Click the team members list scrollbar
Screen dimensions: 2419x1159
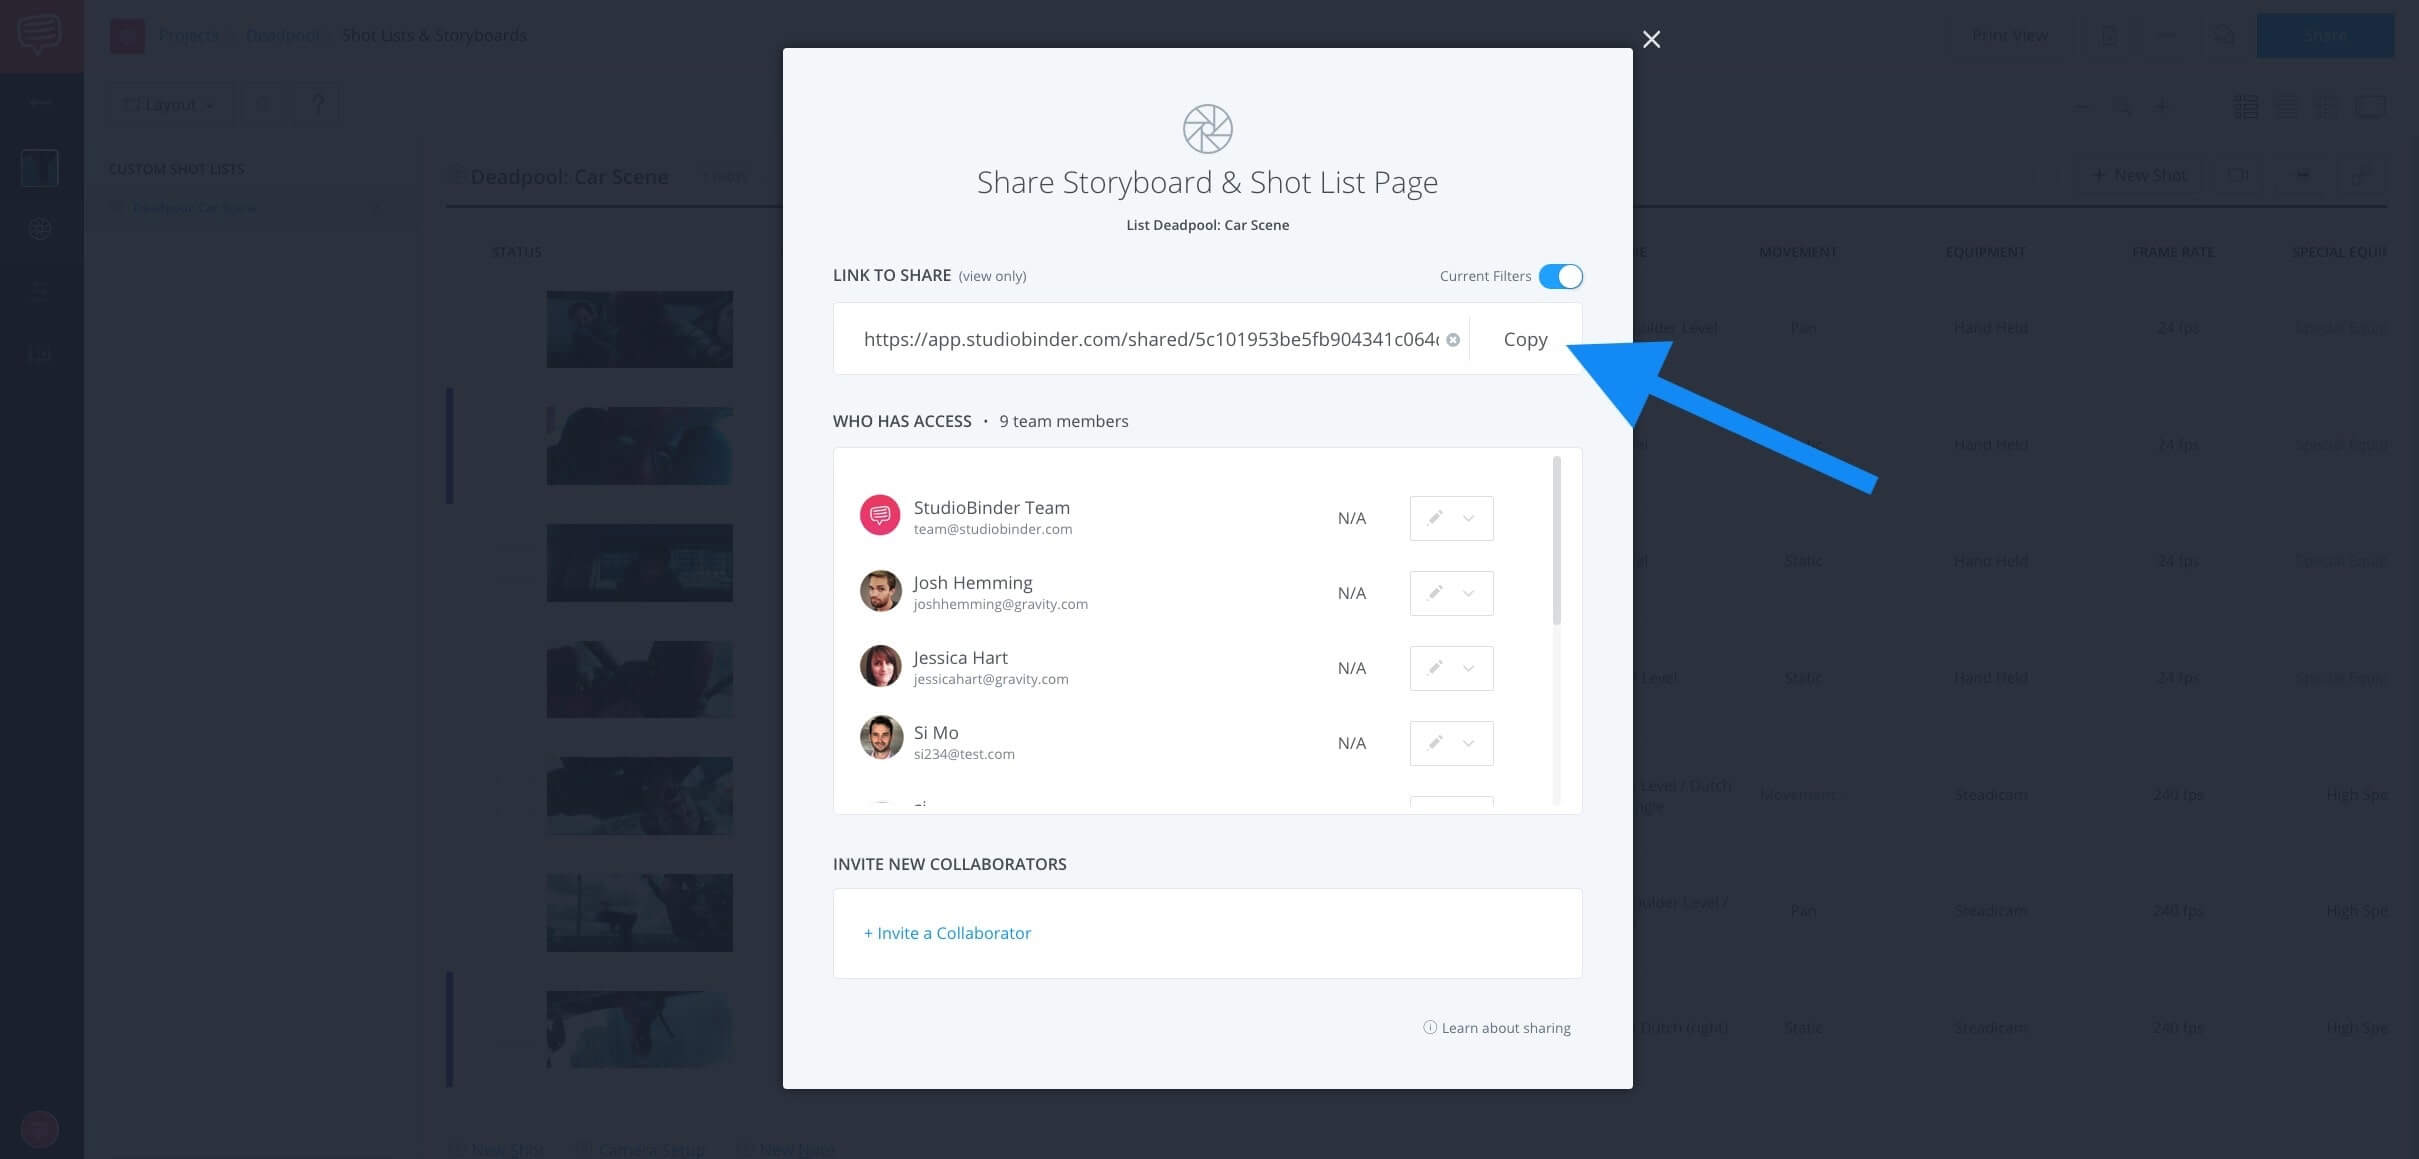[1557, 541]
